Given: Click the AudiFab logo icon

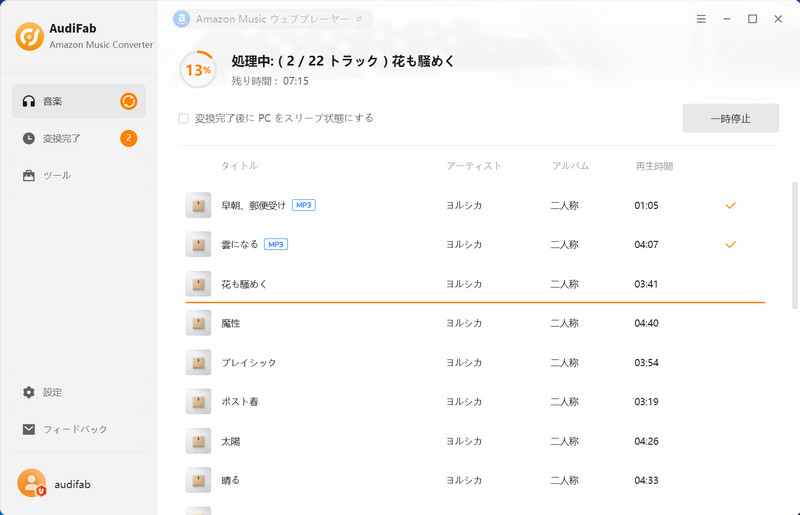Looking at the screenshot, I should tap(29, 36).
